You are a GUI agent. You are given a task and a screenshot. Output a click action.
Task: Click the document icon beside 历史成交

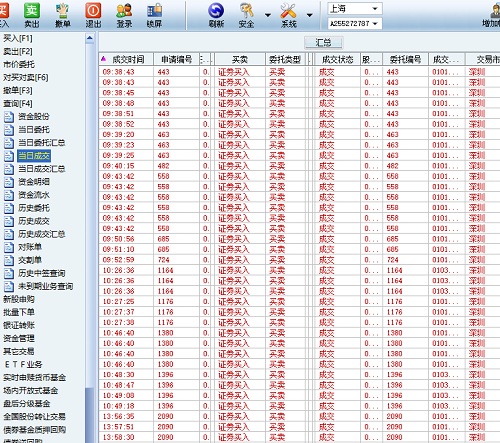tap(9, 221)
